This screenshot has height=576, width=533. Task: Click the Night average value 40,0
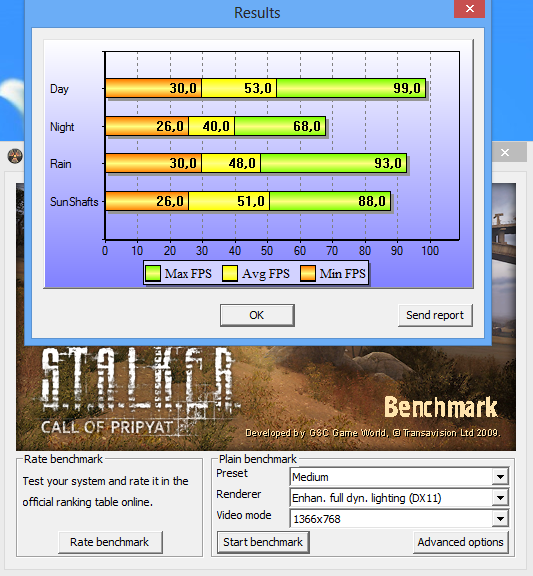(216, 126)
